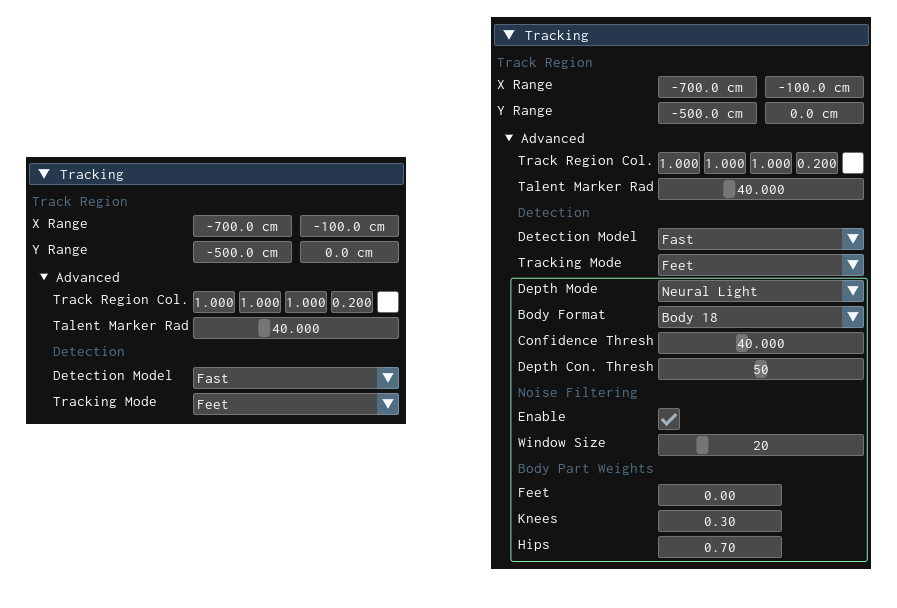Click X Range minimum field in the taller panel

(x=707, y=87)
